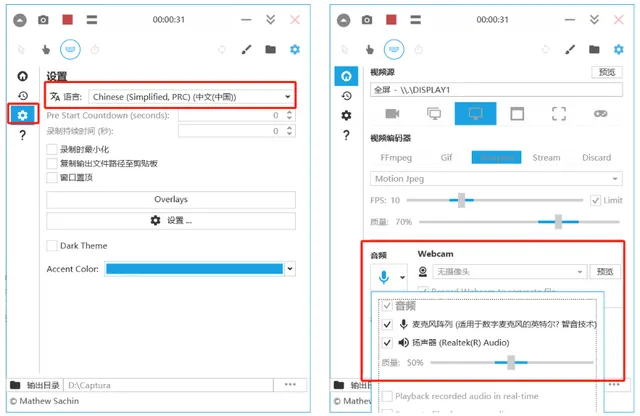Viewport: 640px width, 416px height.
Task: Toggle mouse clicks overlay hand icon in left window
Action: (46, 50)
